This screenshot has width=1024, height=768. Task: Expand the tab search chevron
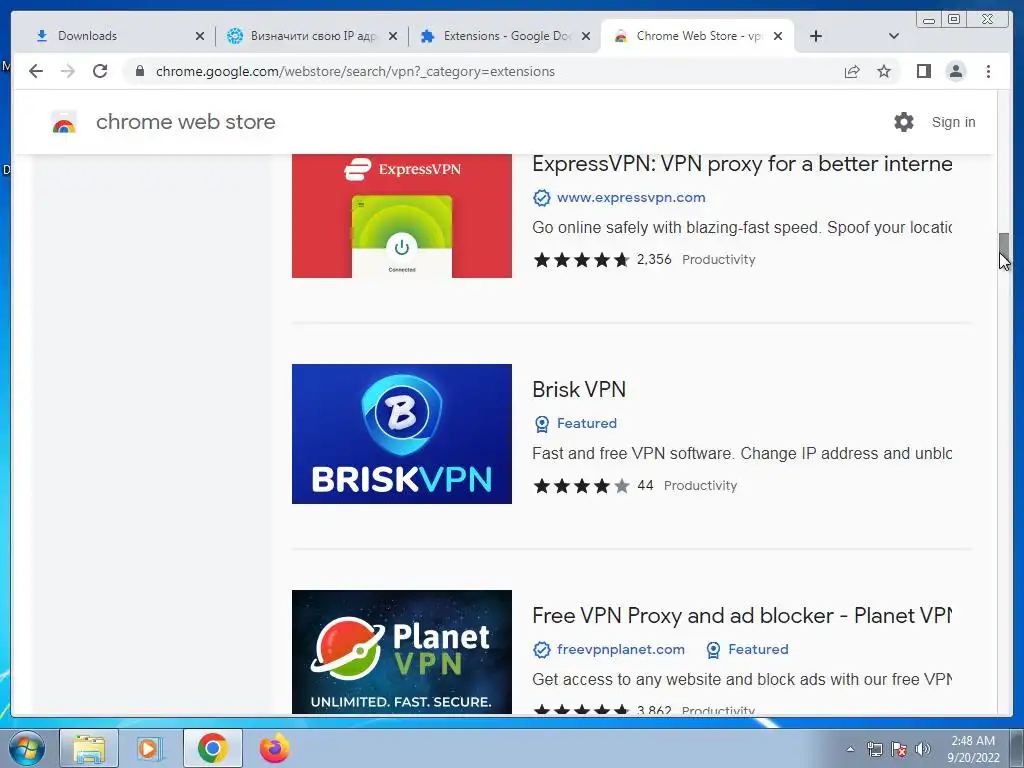click(x=894, y=36)
